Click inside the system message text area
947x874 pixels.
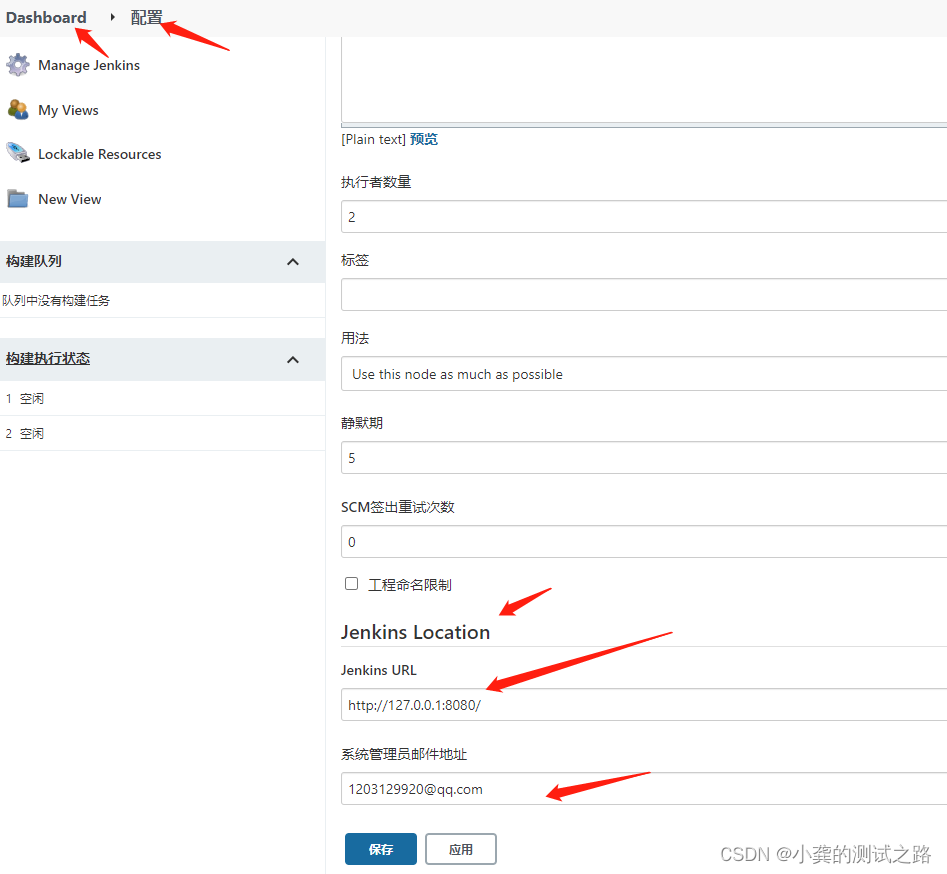tap(644, 79)
